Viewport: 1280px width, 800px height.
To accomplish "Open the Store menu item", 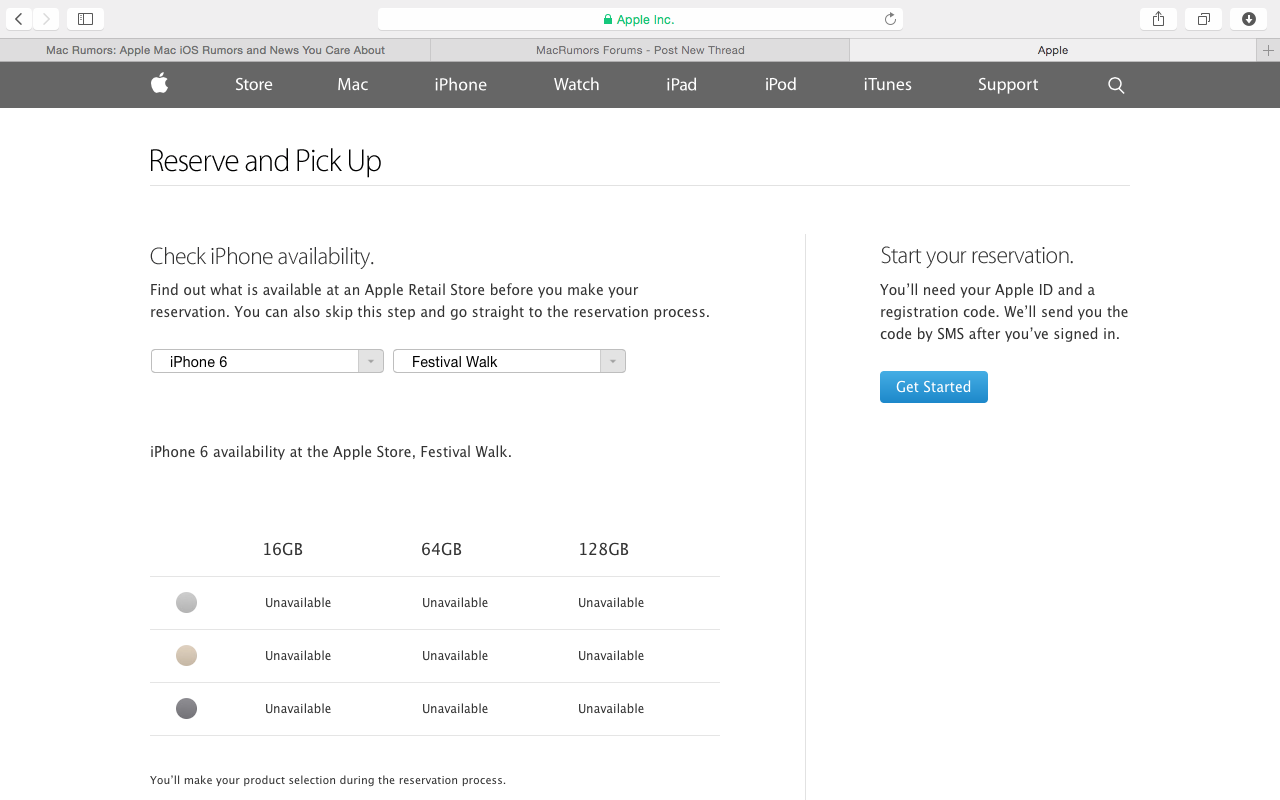I will pyautogui.click(x=254, y=85).
